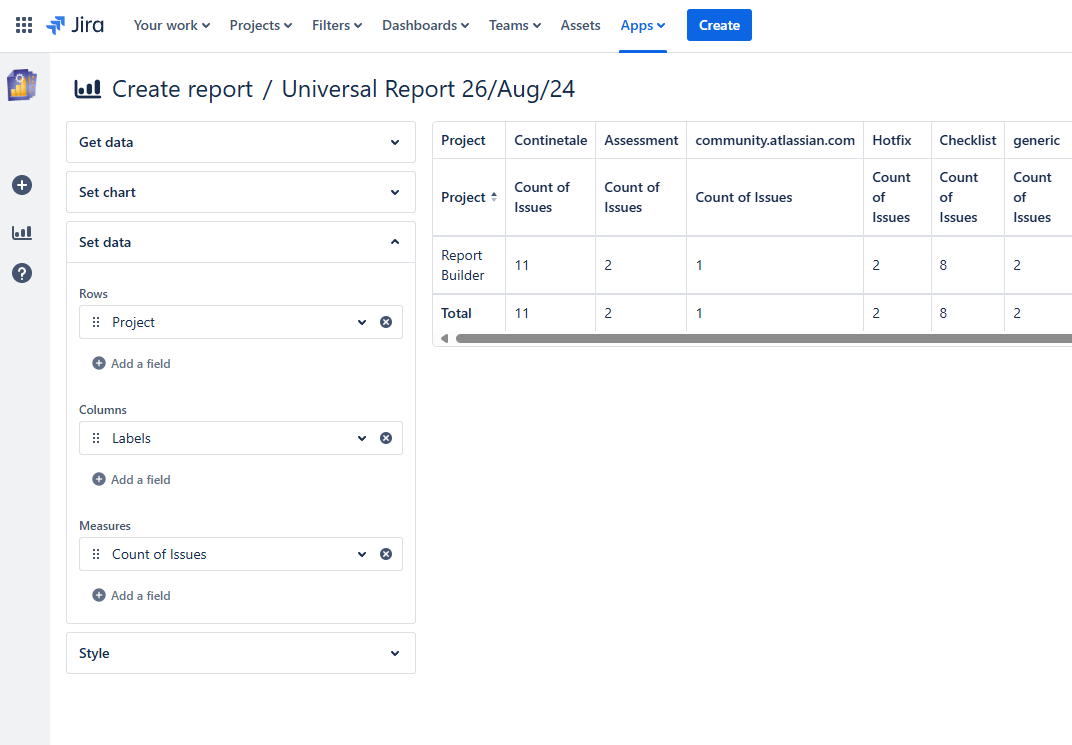
Task: Open help via the question mark icon
Action: point(22,273)
